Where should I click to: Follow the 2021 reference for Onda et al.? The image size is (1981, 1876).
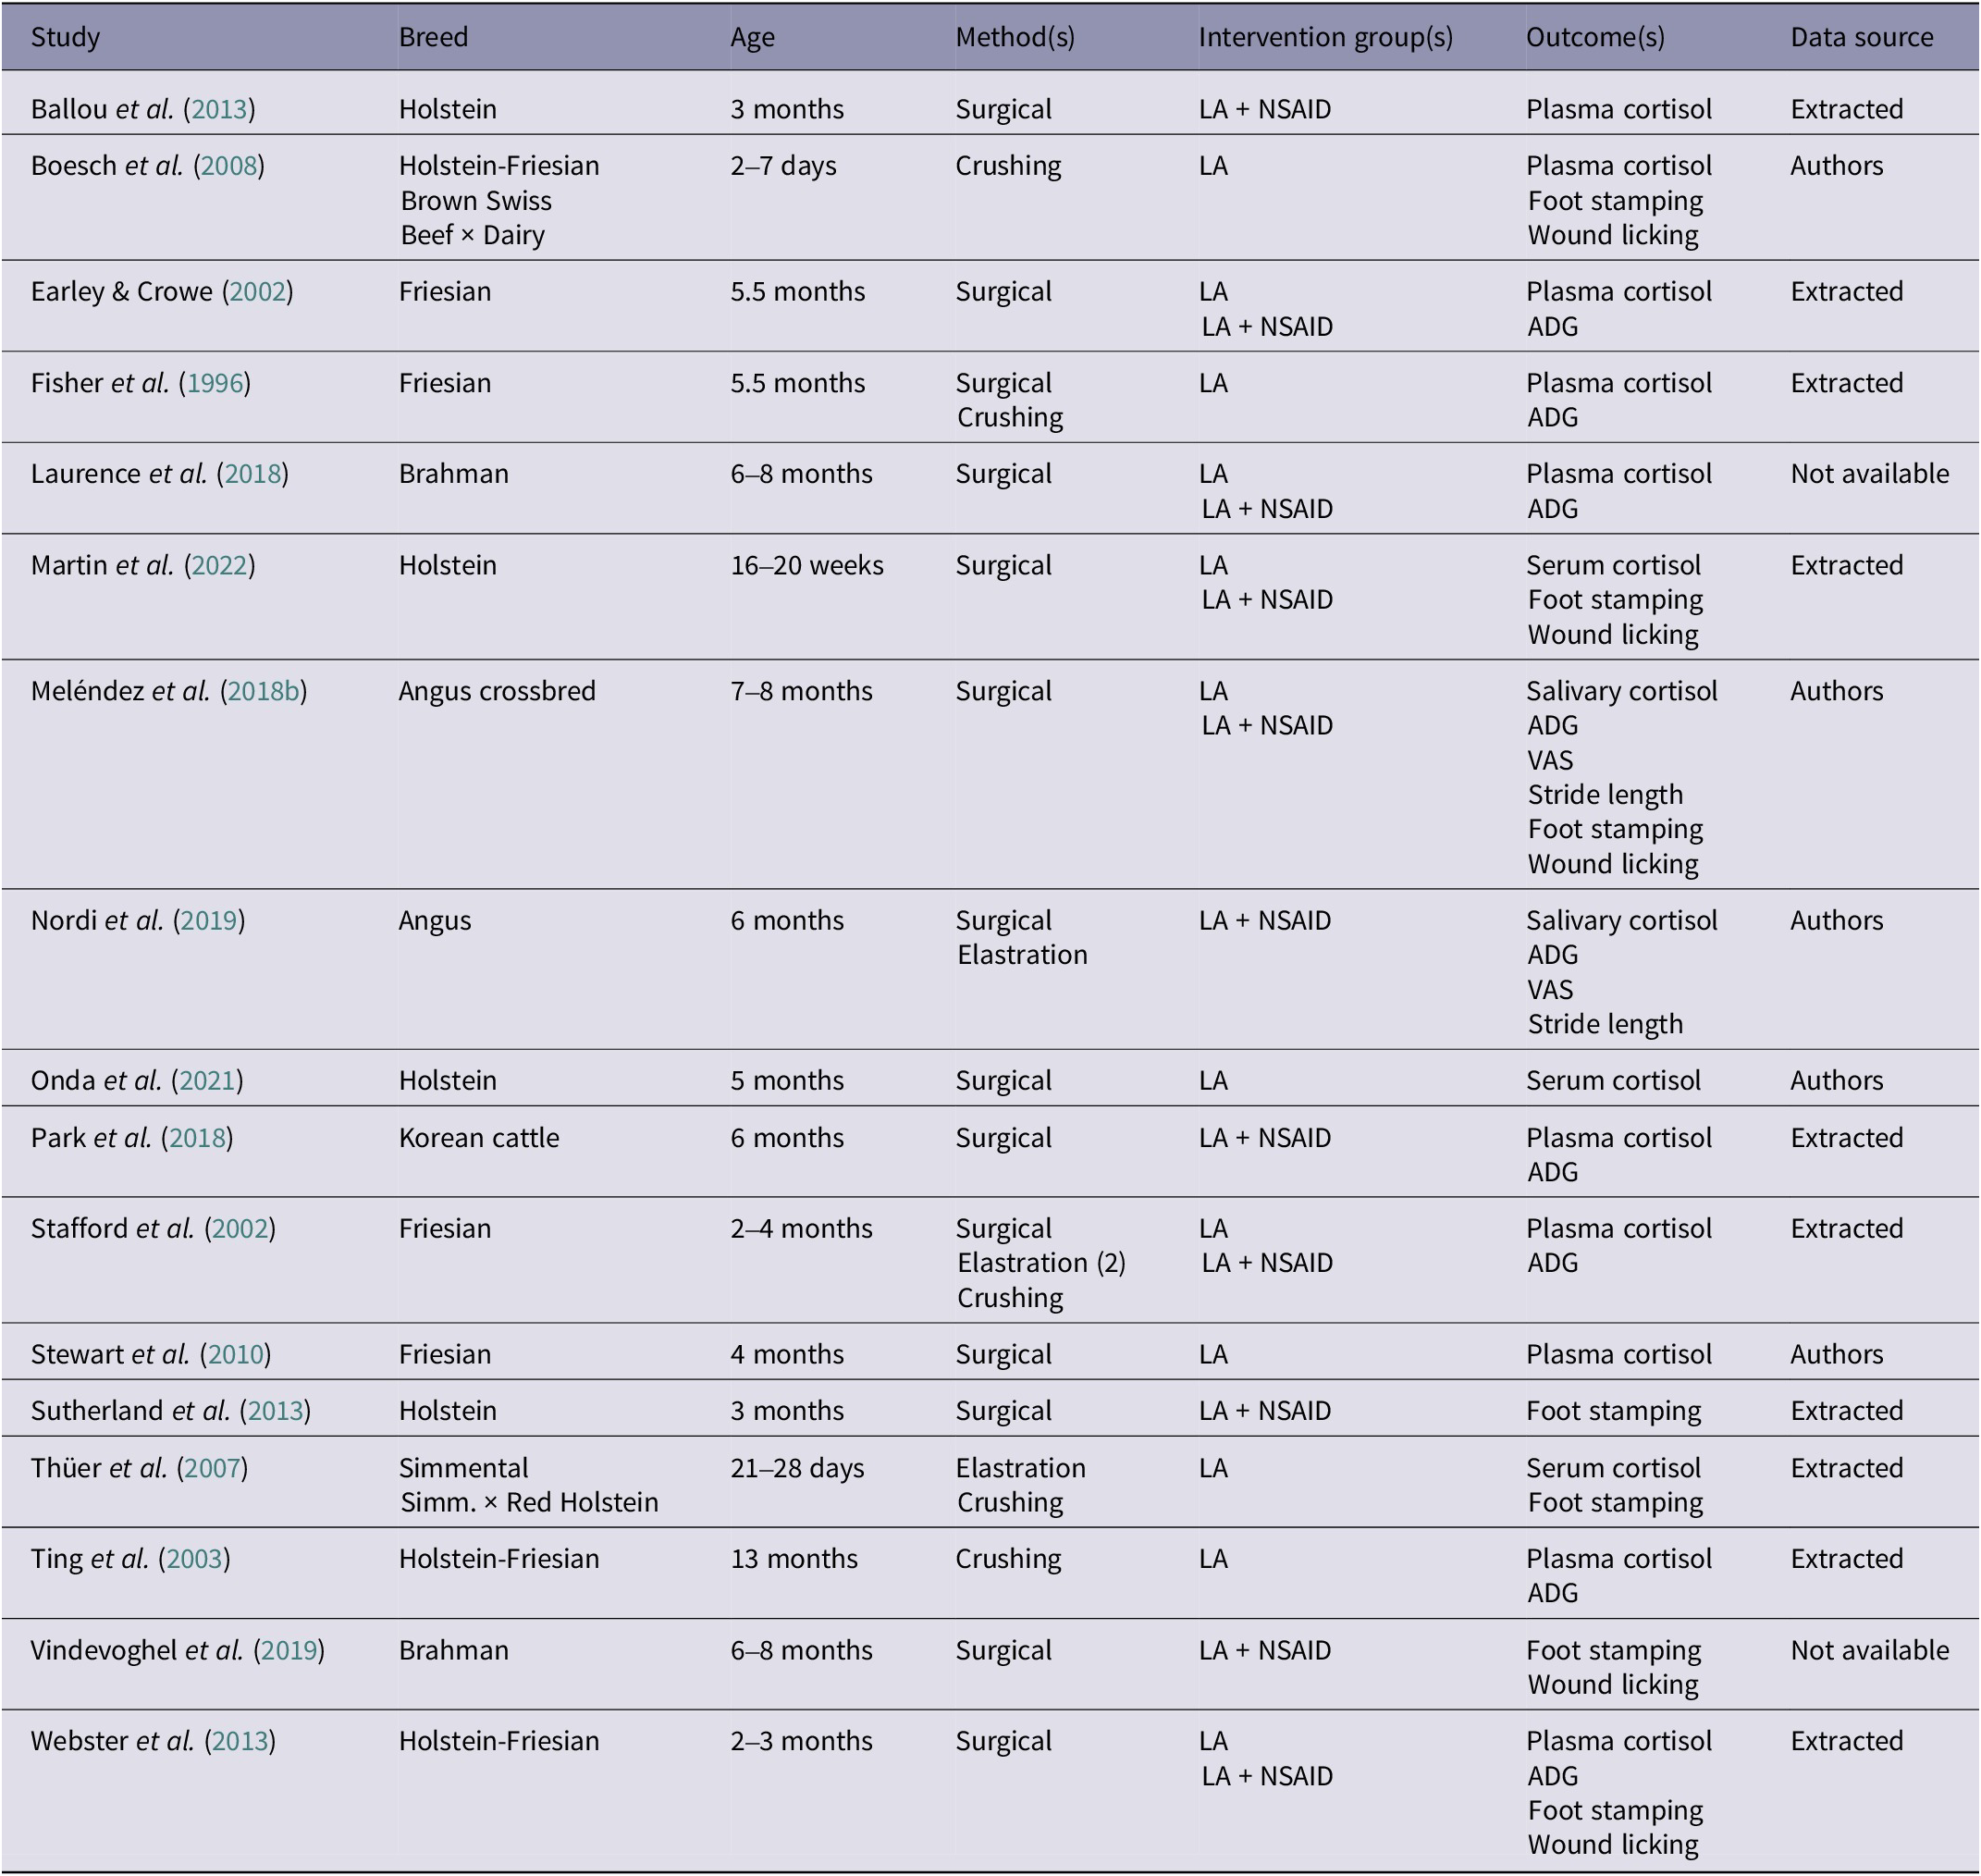pos(207,1080)
